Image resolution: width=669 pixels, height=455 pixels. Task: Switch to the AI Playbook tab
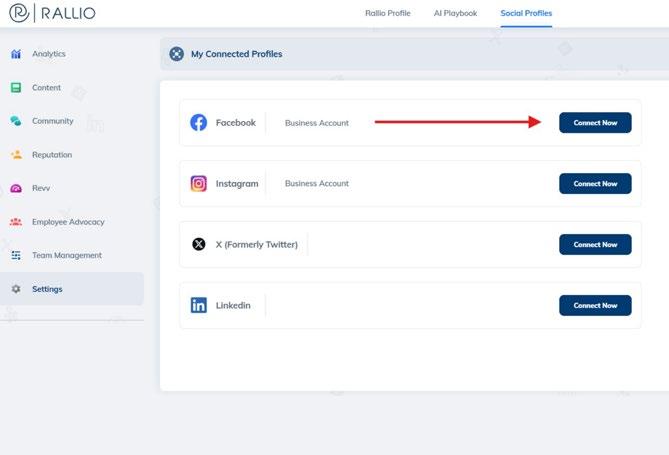(x=455, y=13)
